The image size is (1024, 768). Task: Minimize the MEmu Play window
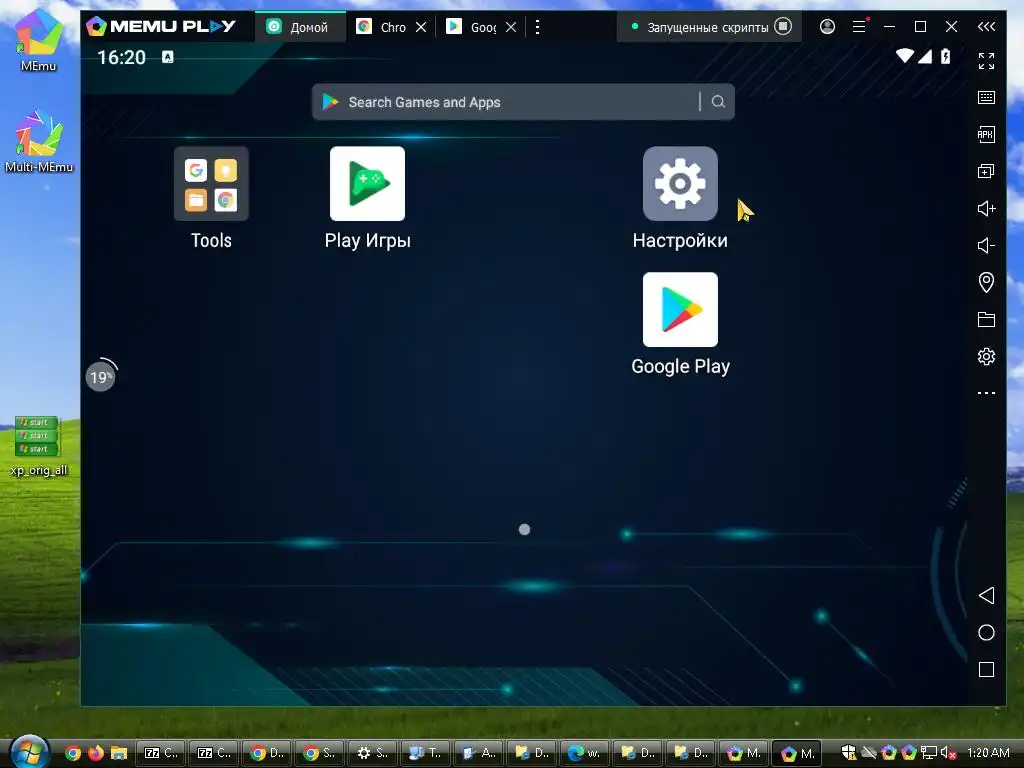(x=889, y=27)
